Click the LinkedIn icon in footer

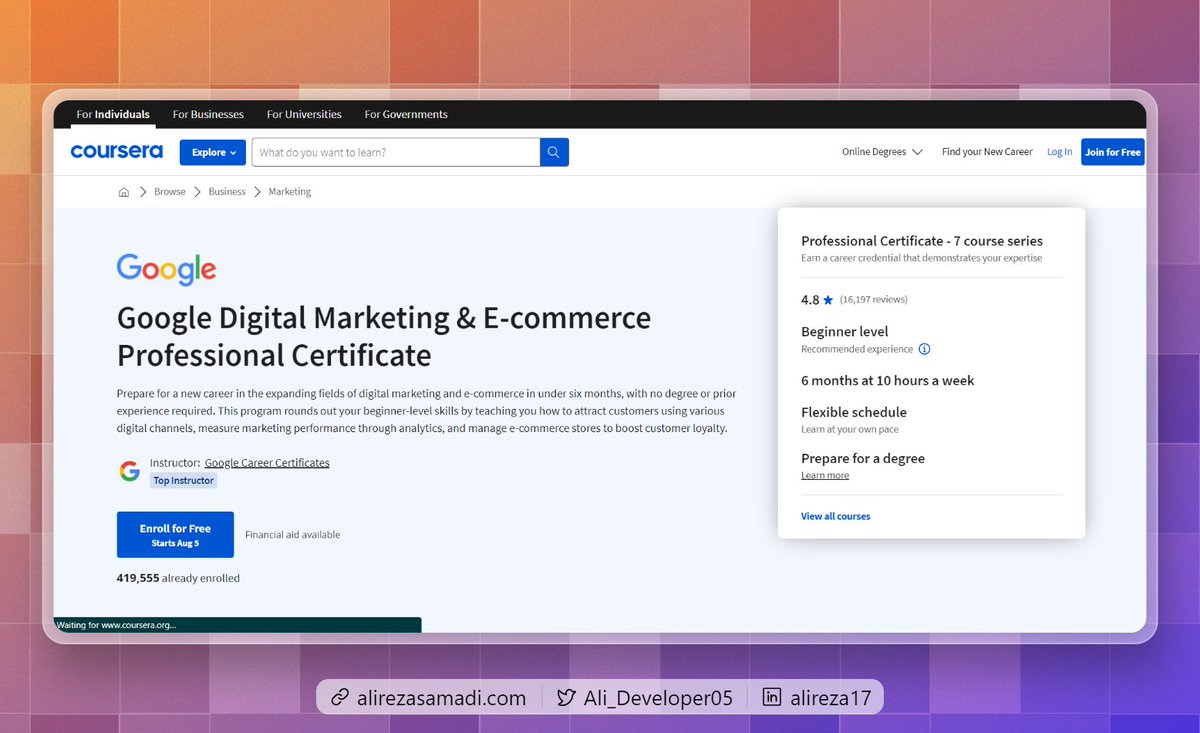point(772,698)
